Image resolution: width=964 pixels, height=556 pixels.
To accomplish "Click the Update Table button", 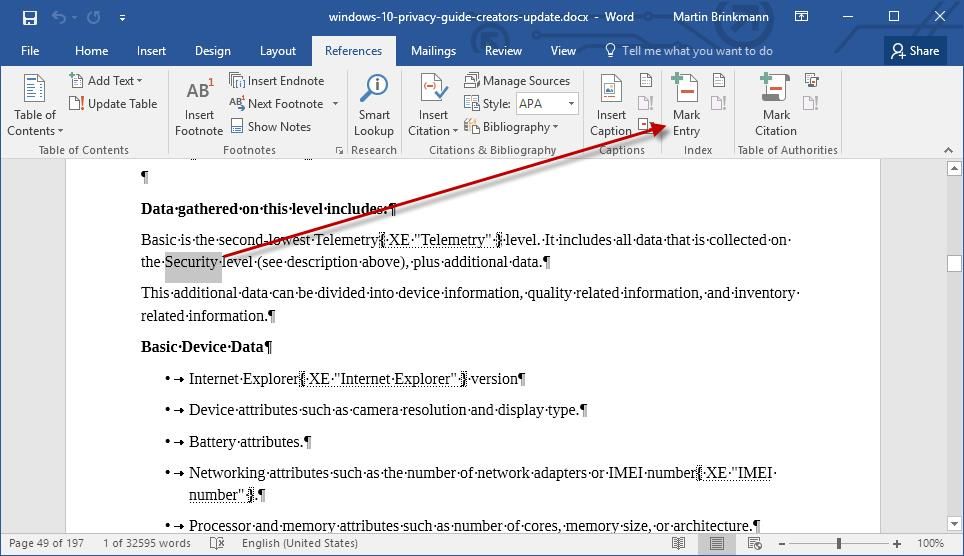I will (x=113, y=104).
